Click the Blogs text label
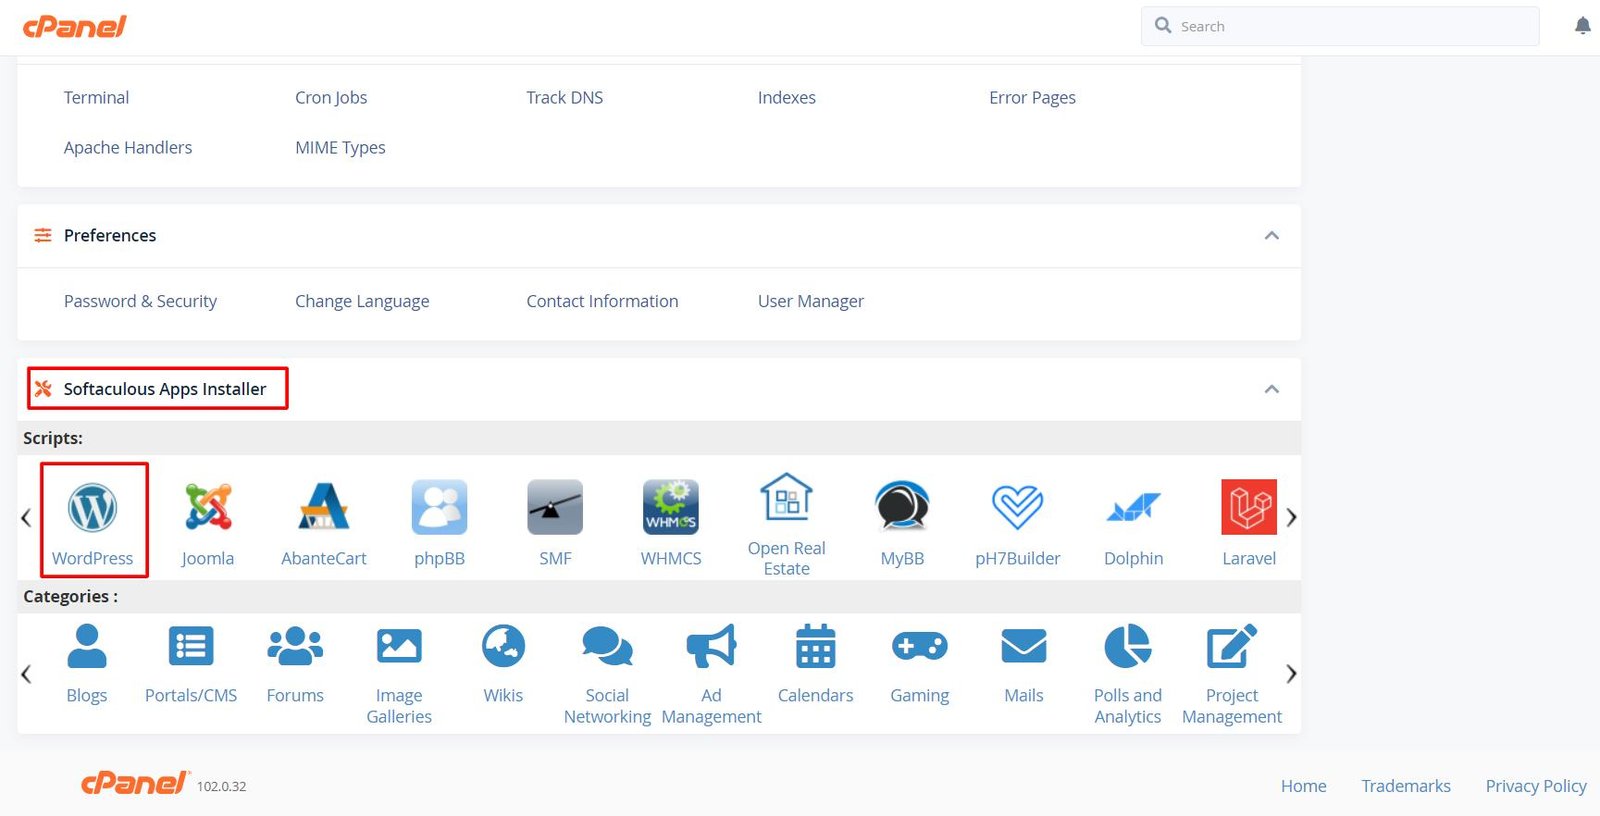The width and height of the screenshot is (1600, 816). click(87, 696)
